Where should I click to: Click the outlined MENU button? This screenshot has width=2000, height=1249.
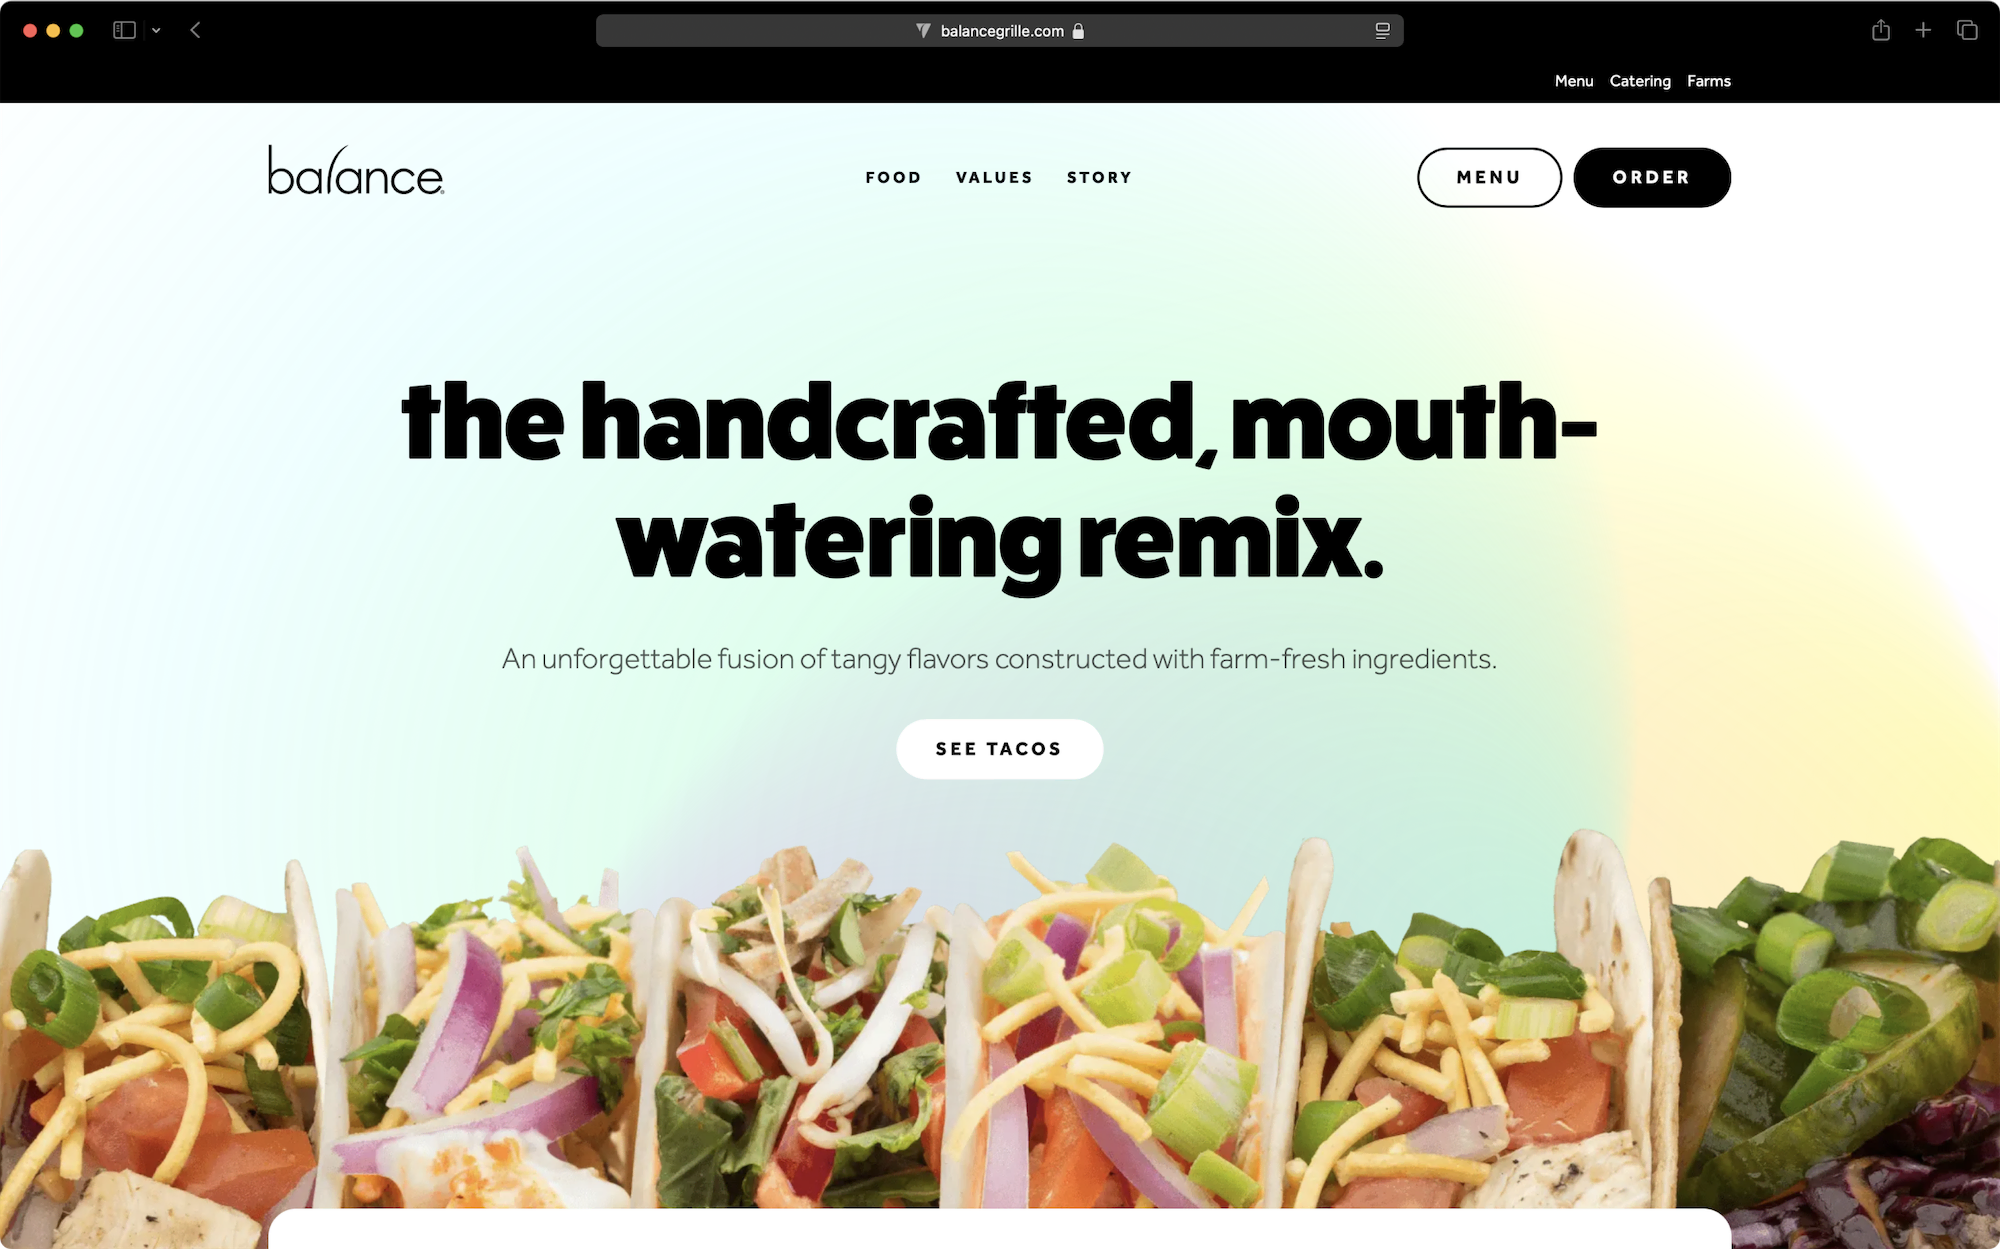pyautogui.click(x=1489, y=177)
